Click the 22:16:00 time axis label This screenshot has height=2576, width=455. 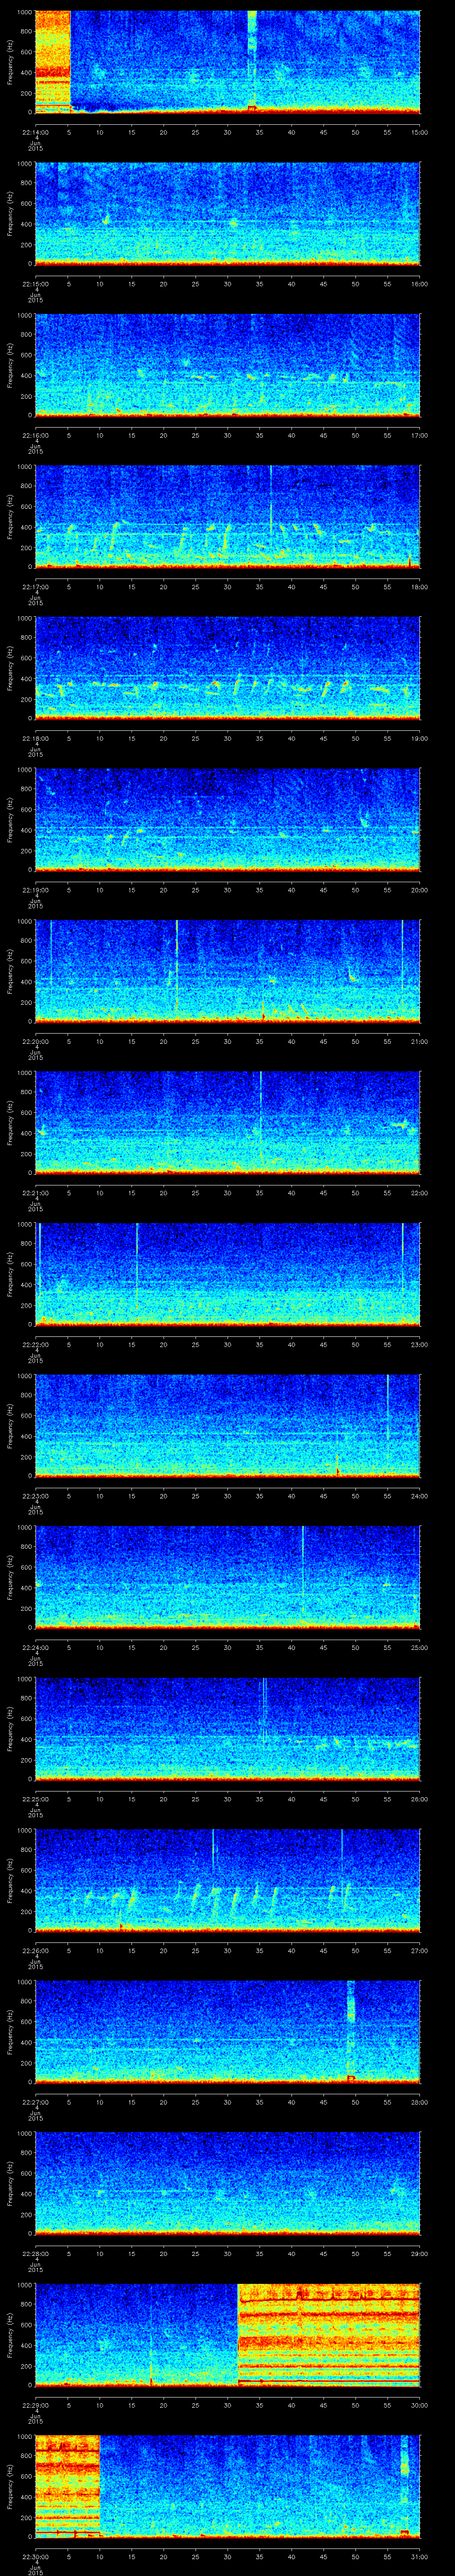point(35,435)
